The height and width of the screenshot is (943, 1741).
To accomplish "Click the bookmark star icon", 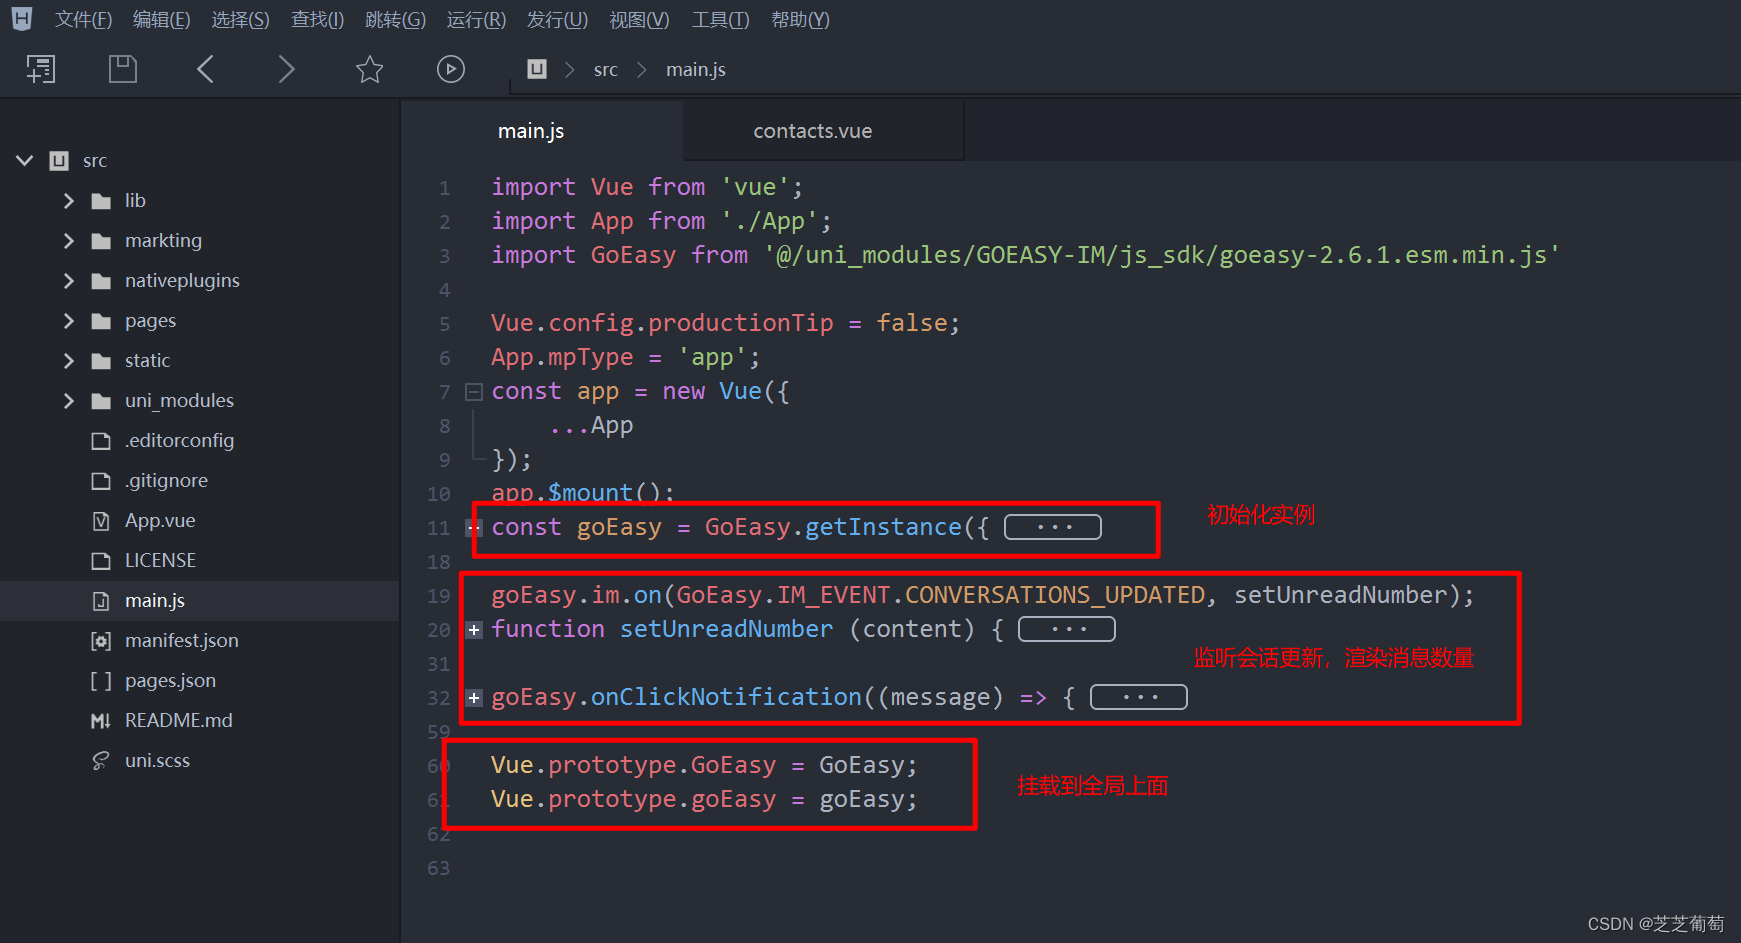I will click(369, 69).
